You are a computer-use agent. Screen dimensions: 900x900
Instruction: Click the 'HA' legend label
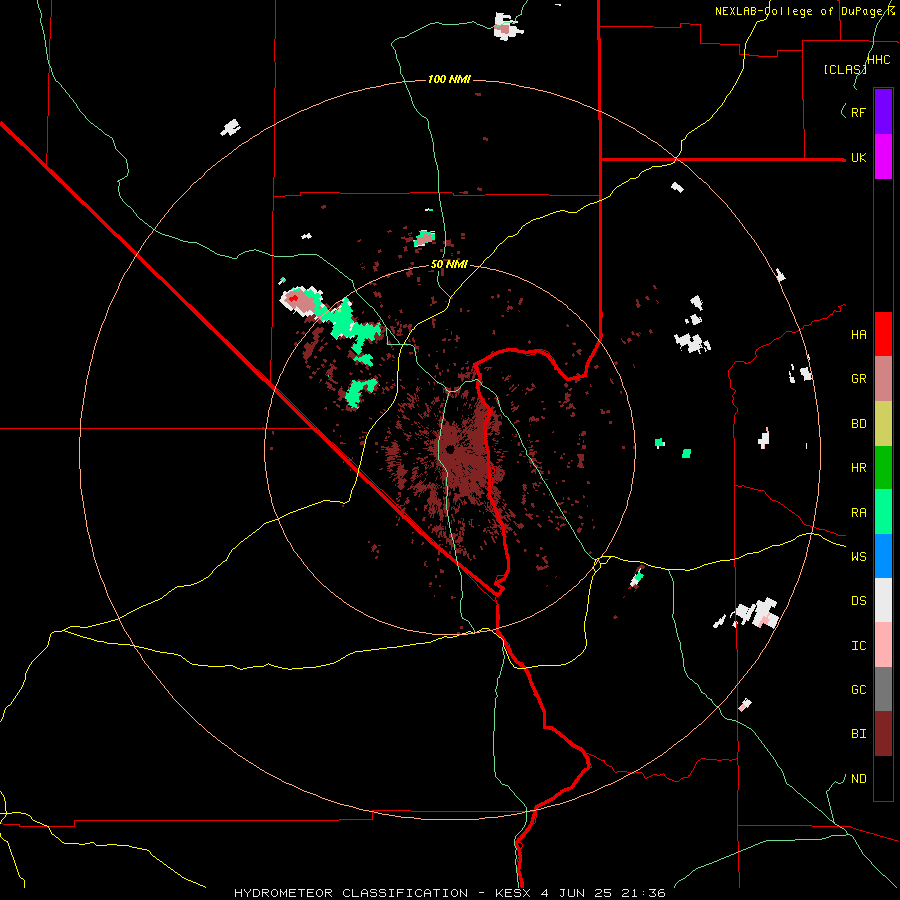pos(858,335)
